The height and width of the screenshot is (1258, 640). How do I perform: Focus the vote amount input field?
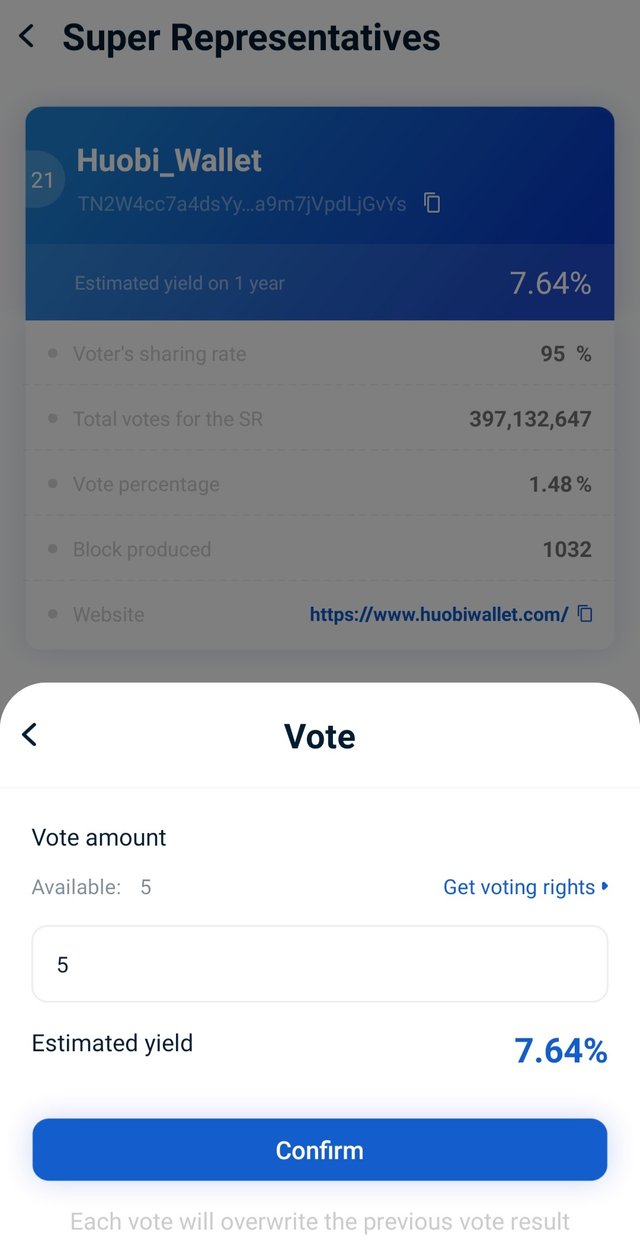[320, 964]
